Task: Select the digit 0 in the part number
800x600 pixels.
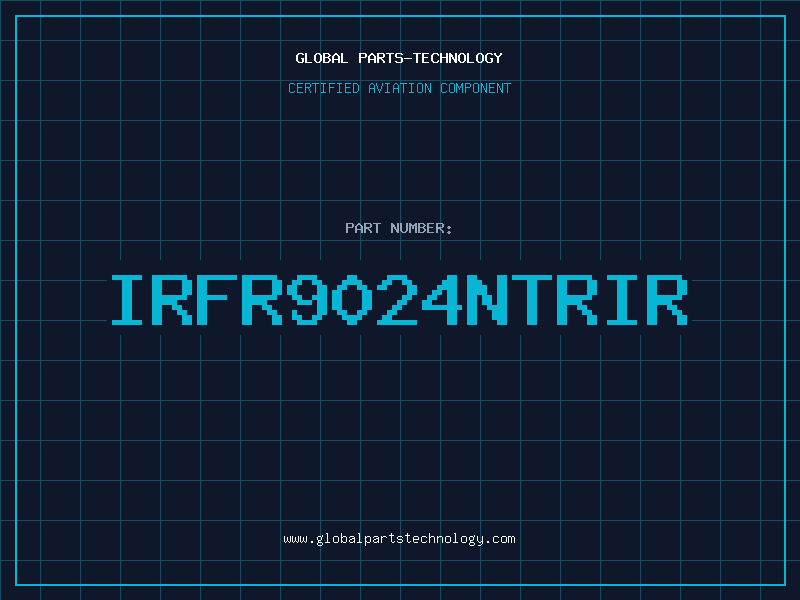Action: pyautogui.click(x=352, y=300)
